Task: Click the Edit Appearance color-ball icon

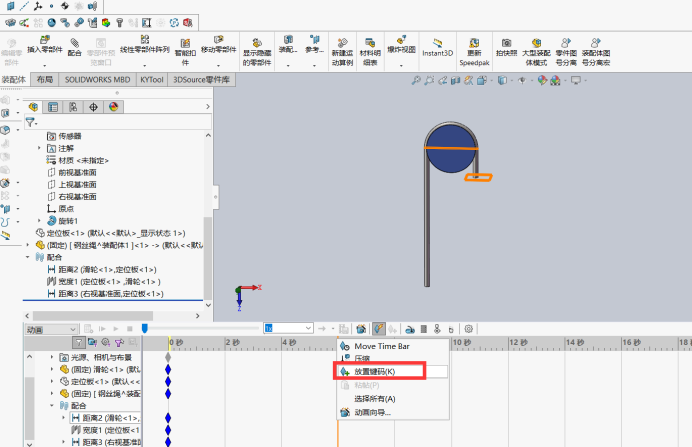Action: [x=542, y=80]
